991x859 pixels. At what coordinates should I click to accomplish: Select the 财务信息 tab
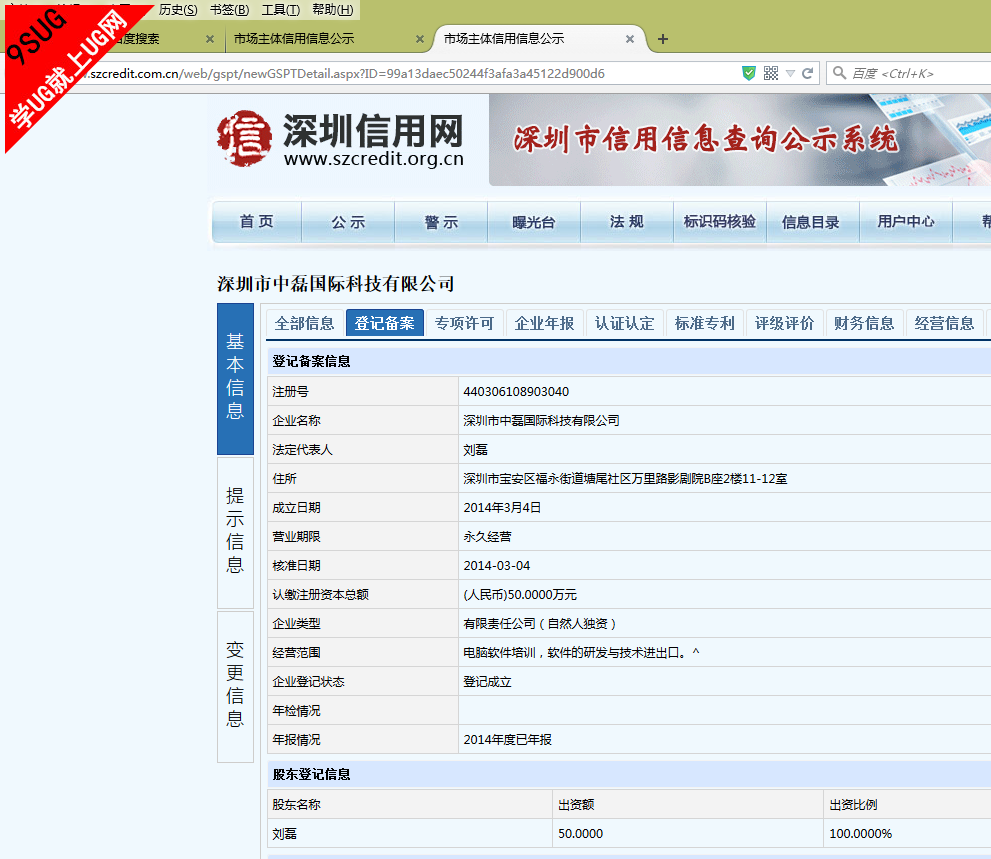tap(864, 323)
